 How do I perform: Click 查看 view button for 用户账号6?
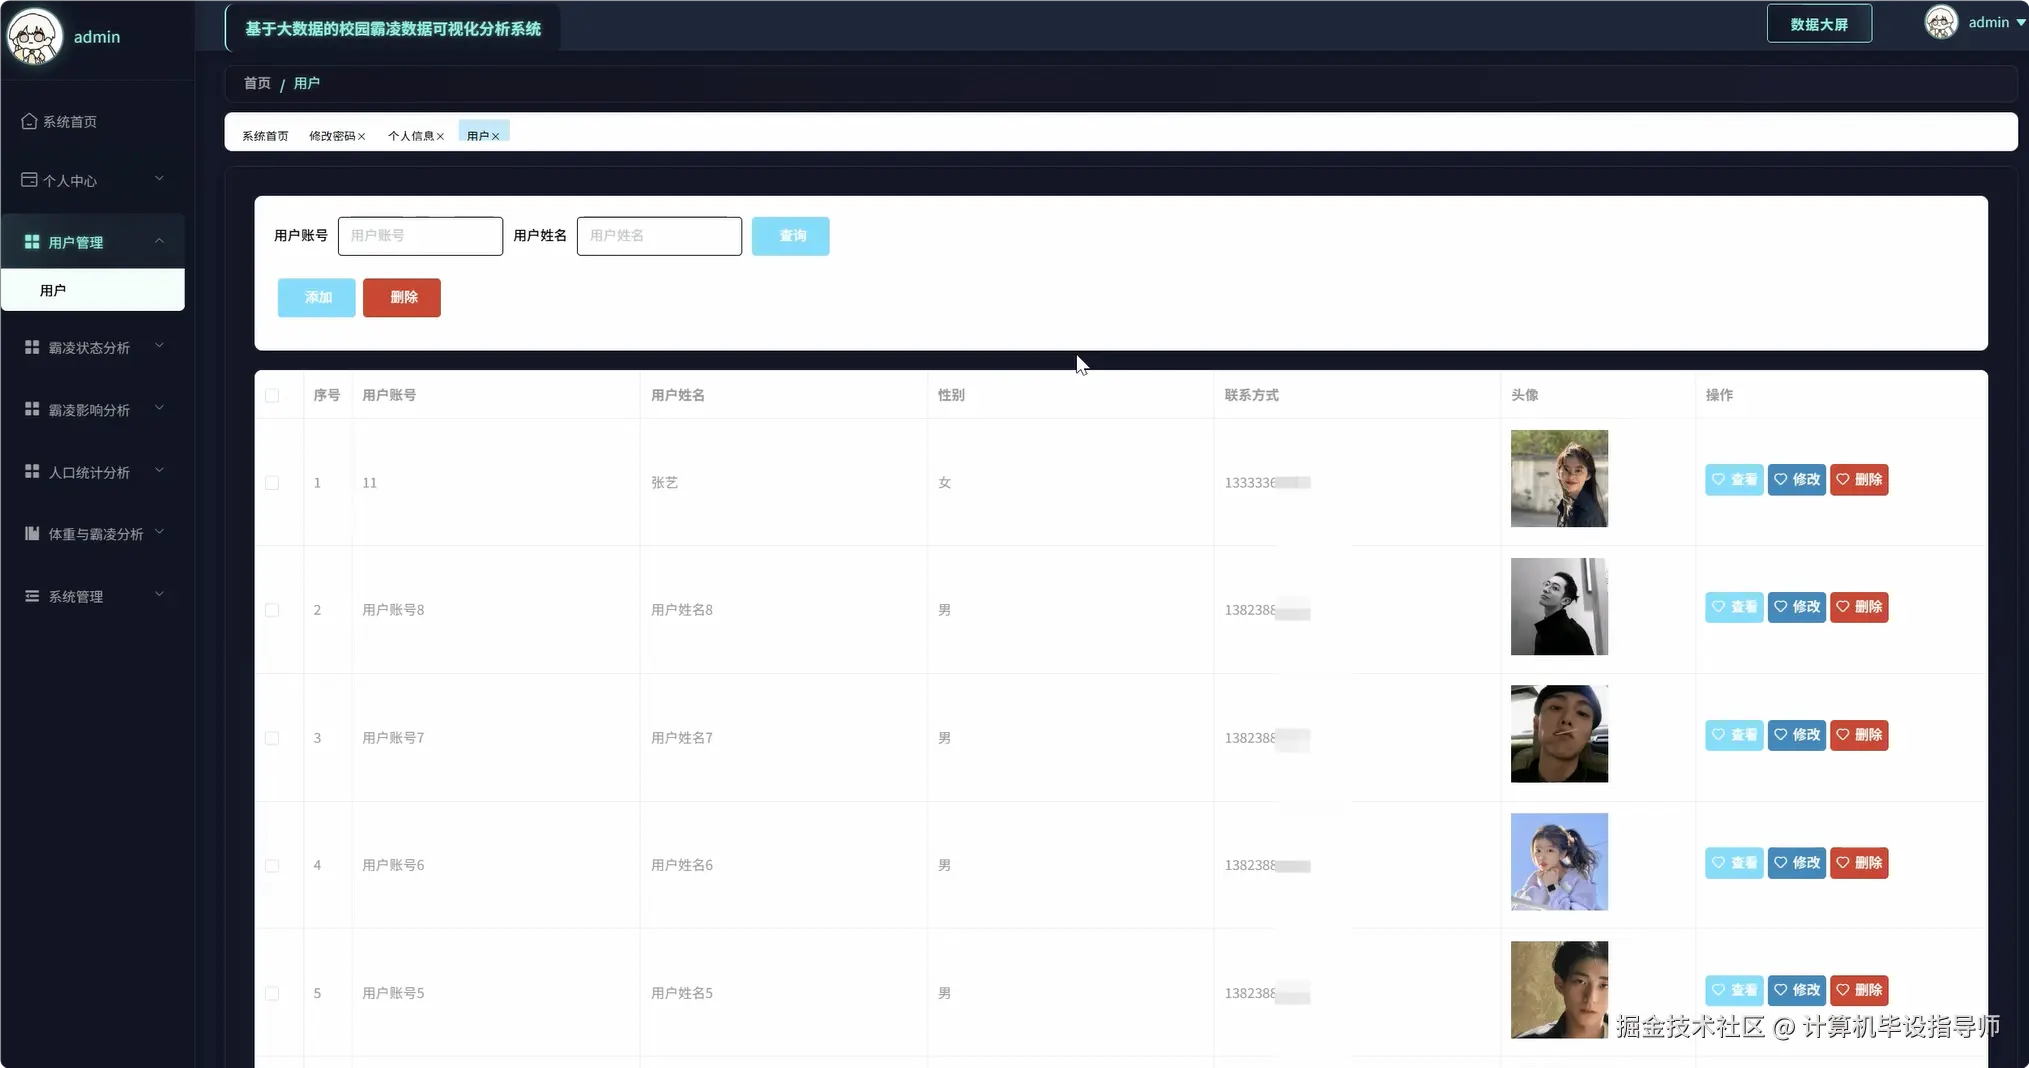(1734, 863)
